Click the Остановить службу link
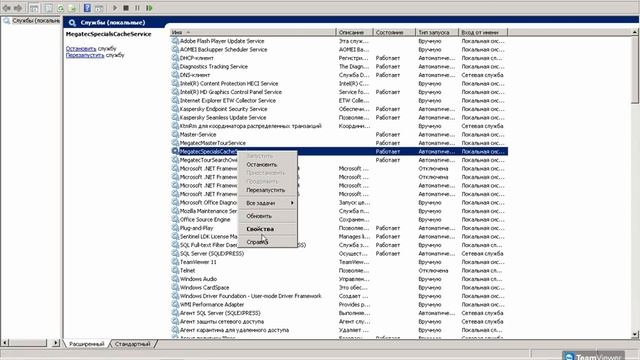The image size is (640, 360). tap(81, 49)
